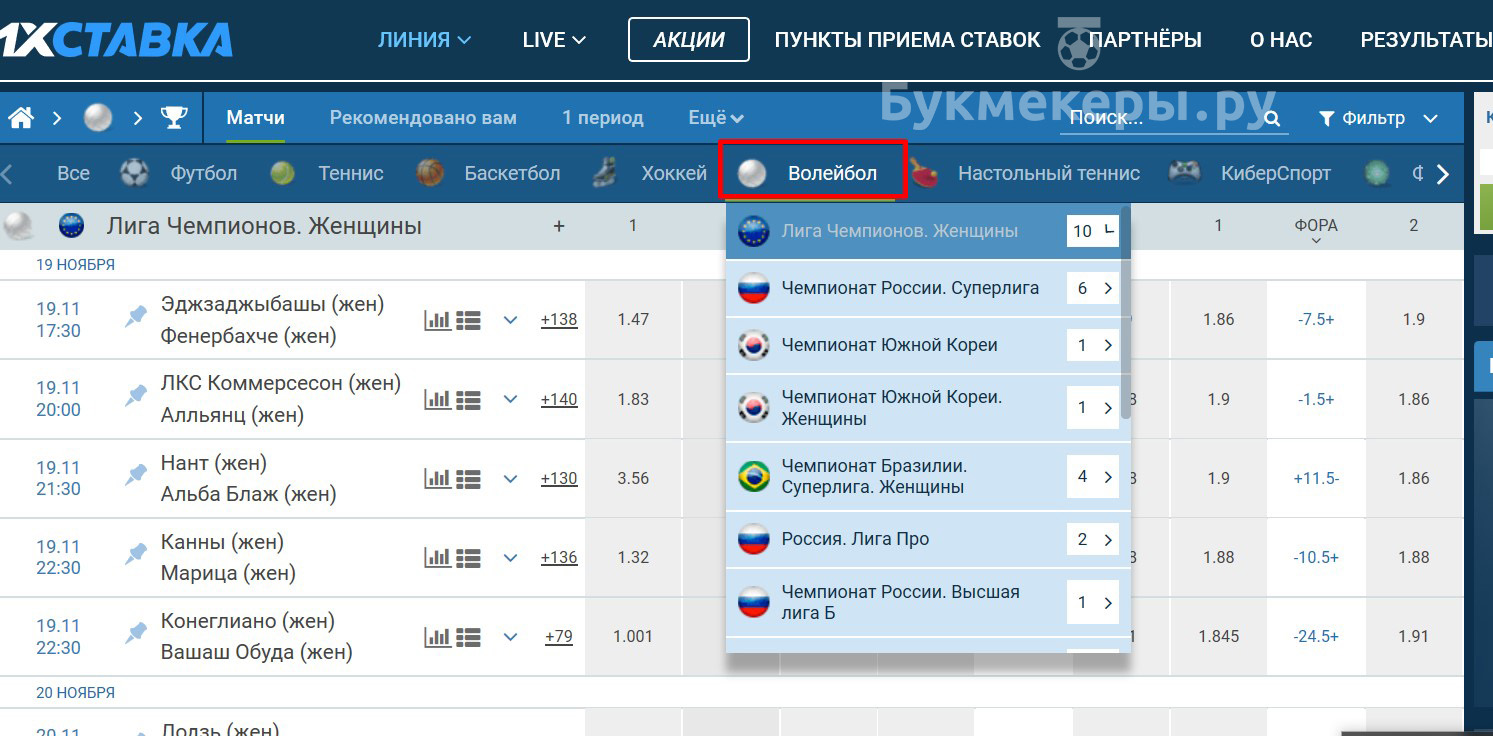Viewport: 1493px width, 736px height.
Task: Select the Баскетбол sport icon
Action: click(x=430, y=173)
